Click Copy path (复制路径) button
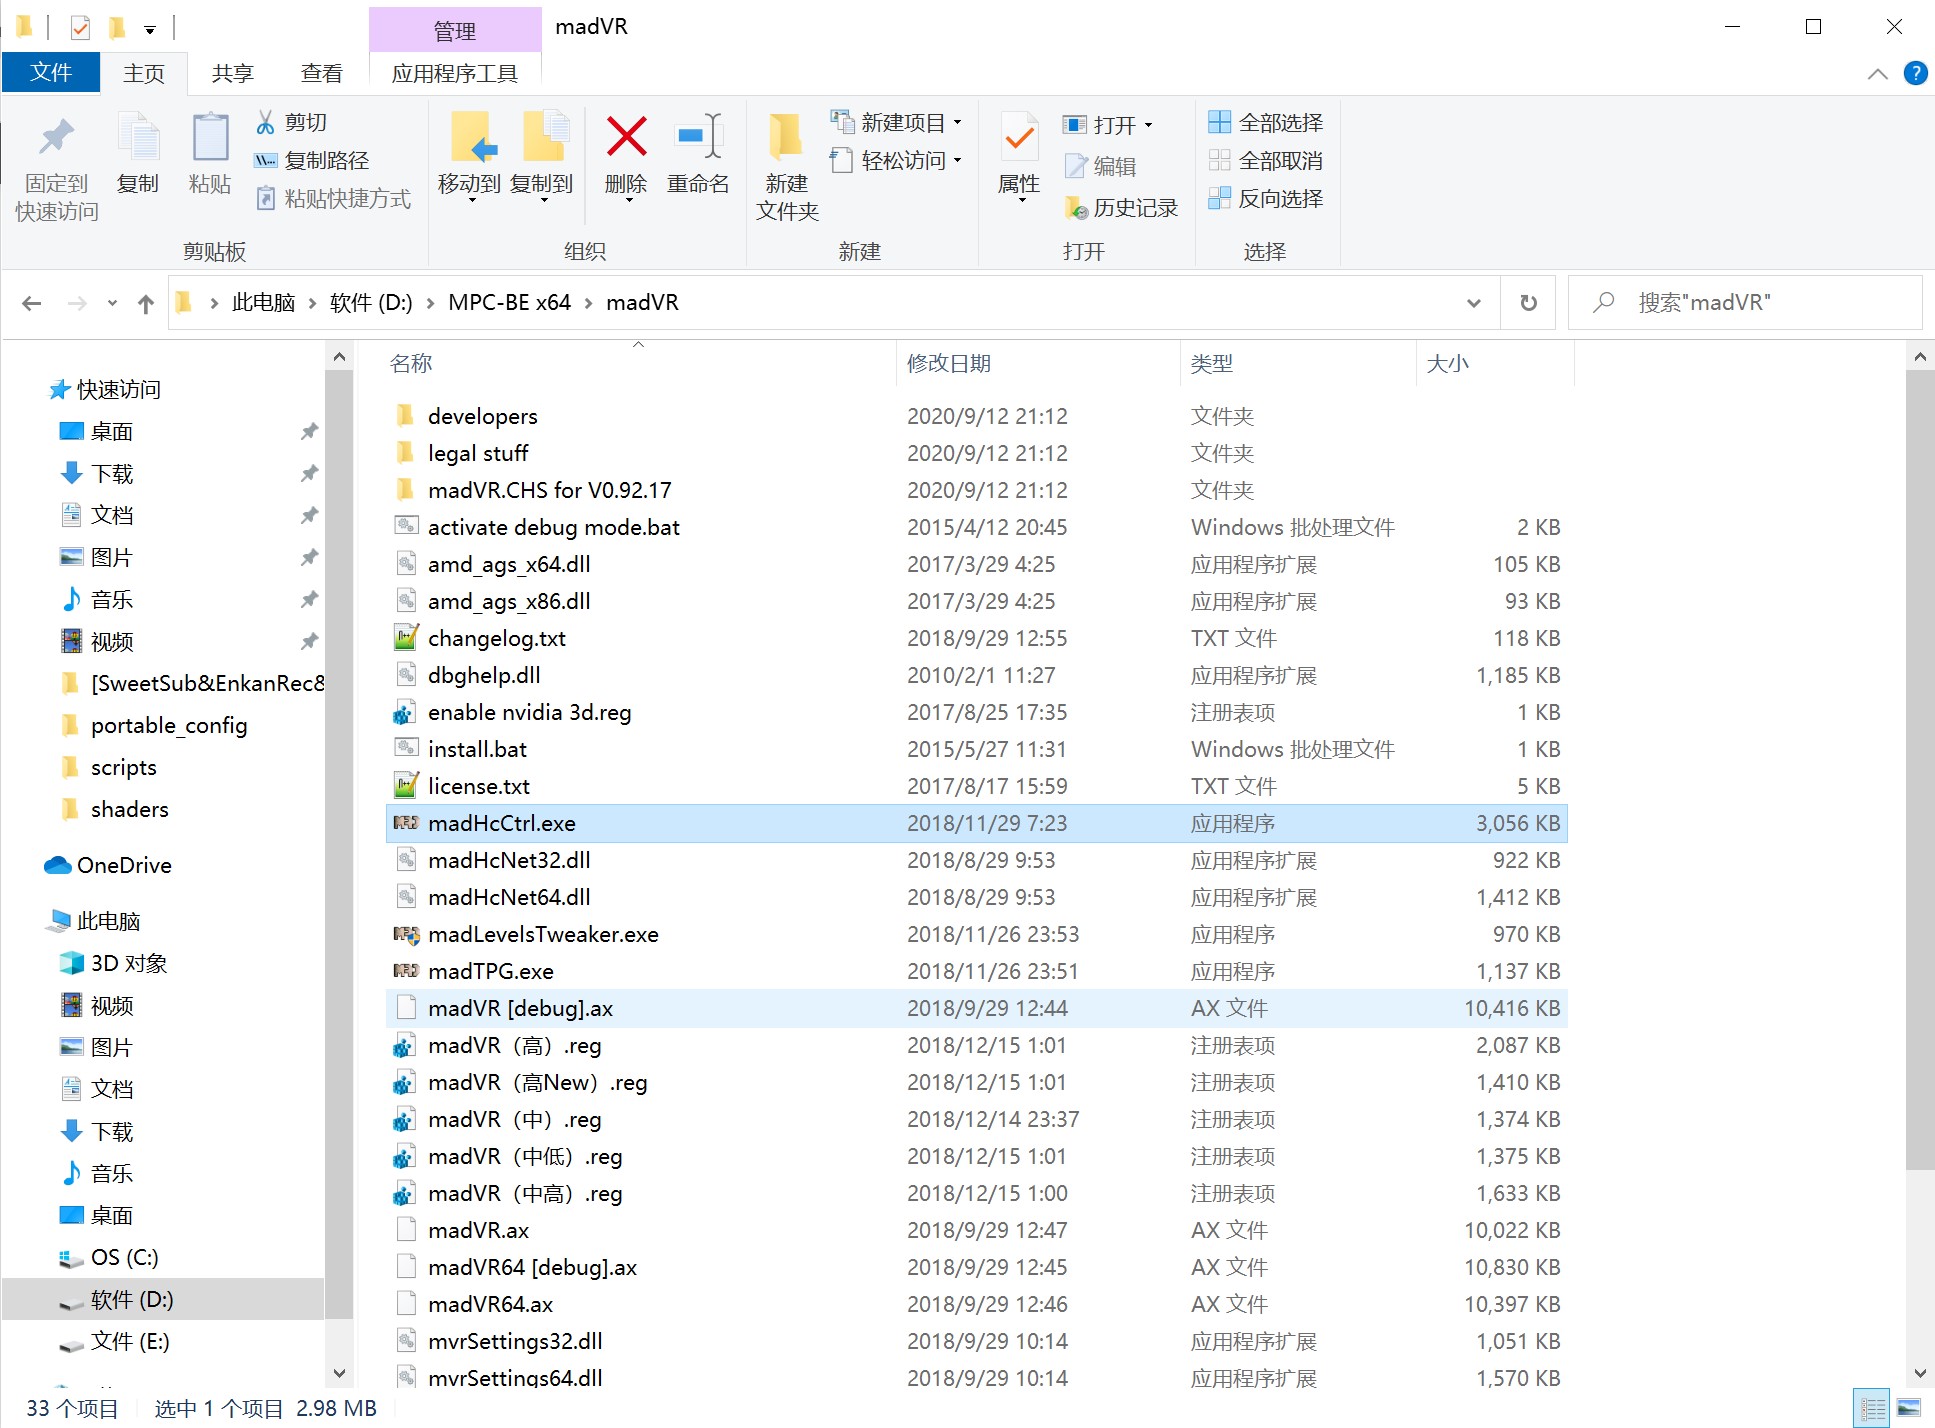This screenshot has width=1935, height=1428. (312, 160)
